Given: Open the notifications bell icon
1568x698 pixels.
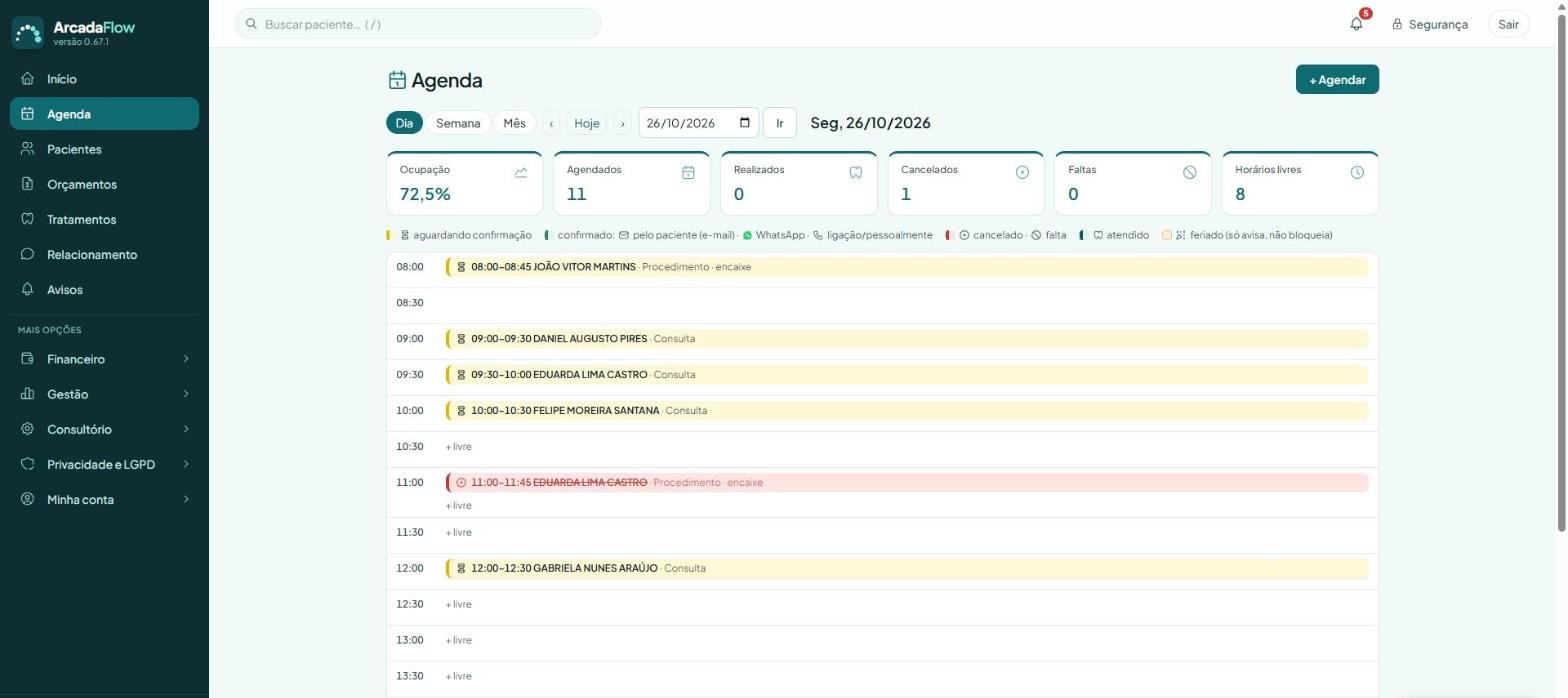Looking at the screenshot, I should pyautogui.click(x=1356, y=24).
